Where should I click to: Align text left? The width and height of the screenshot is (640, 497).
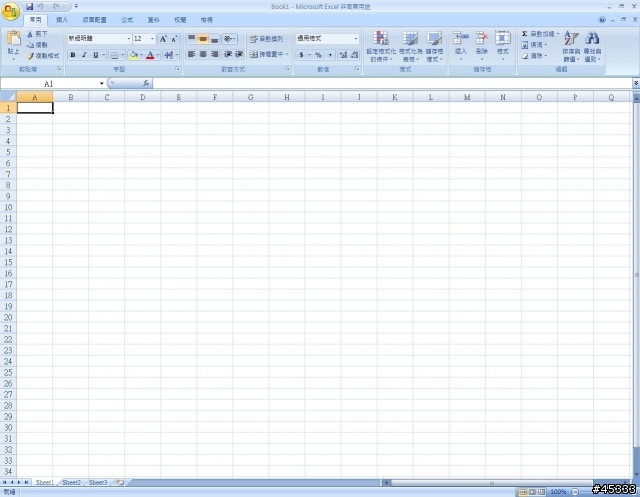[x=191, y=54]
